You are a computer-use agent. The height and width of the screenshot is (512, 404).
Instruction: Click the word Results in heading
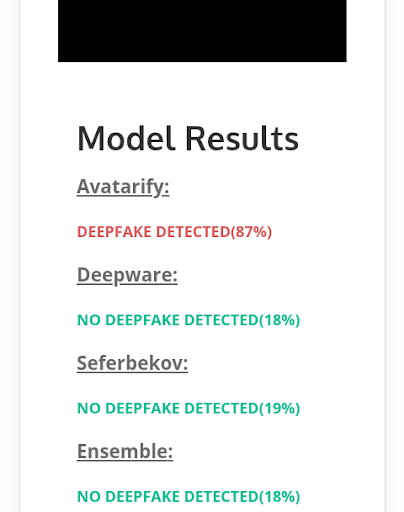[x=242, y=139]
